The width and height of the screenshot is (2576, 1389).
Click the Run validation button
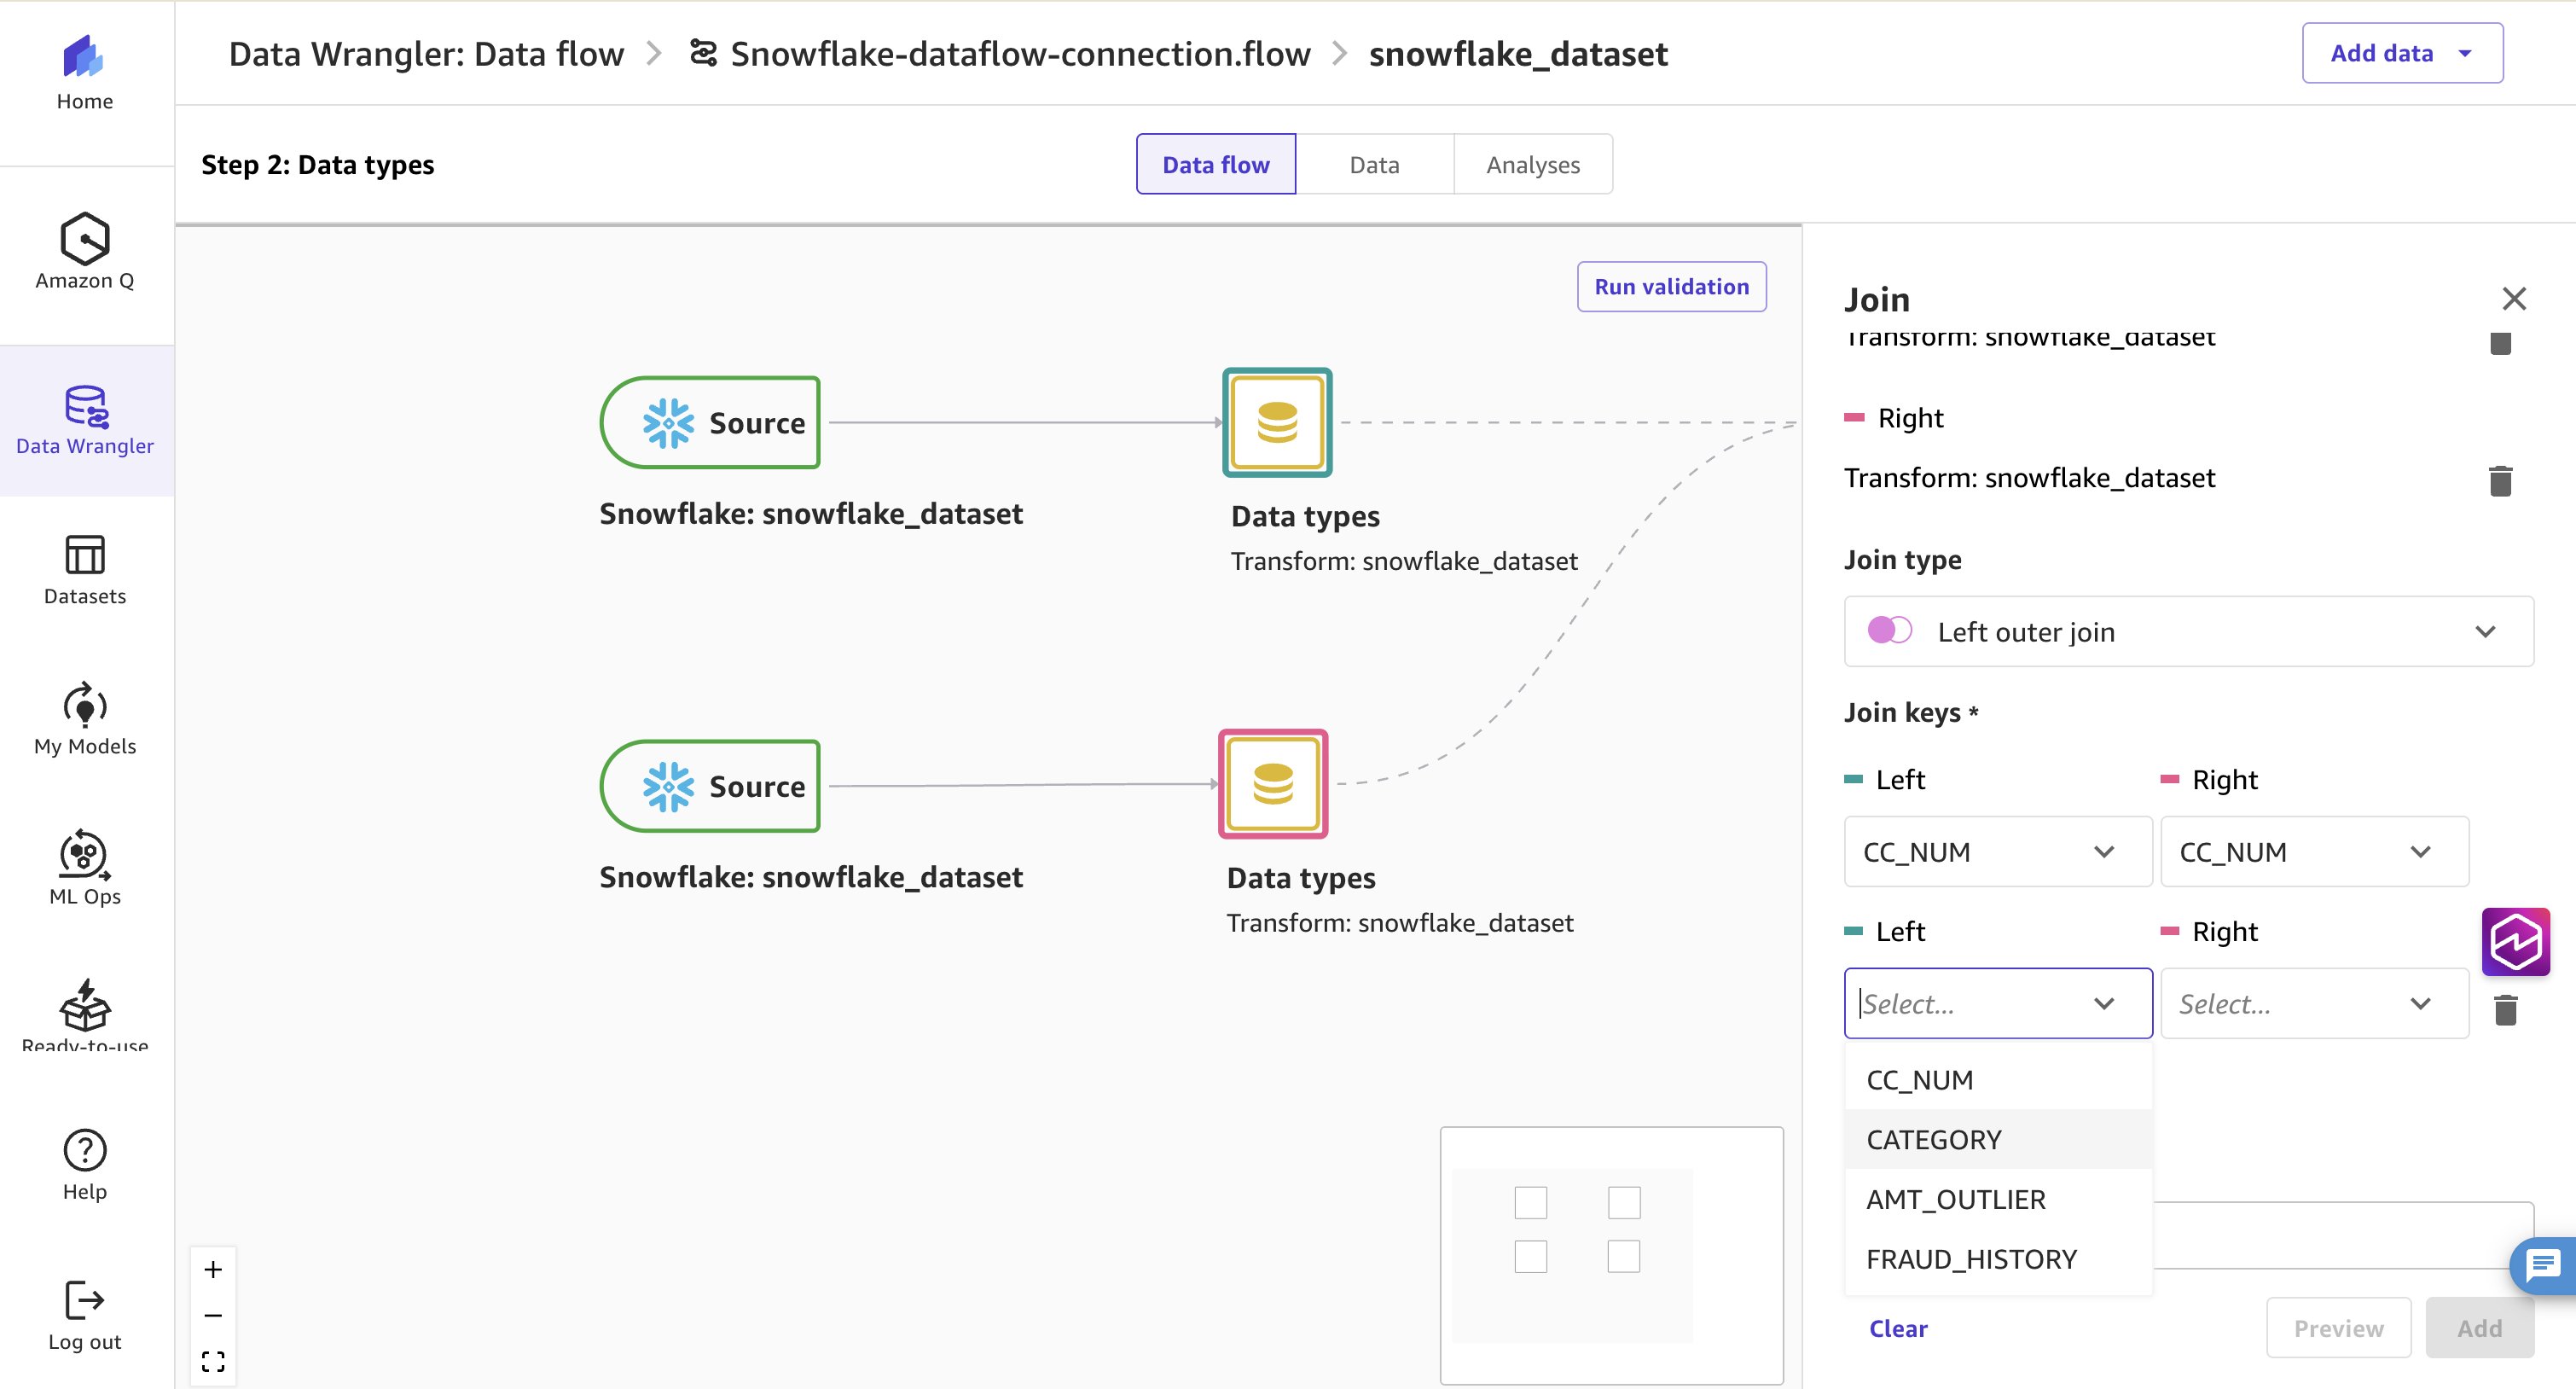tap(1671, 287)
